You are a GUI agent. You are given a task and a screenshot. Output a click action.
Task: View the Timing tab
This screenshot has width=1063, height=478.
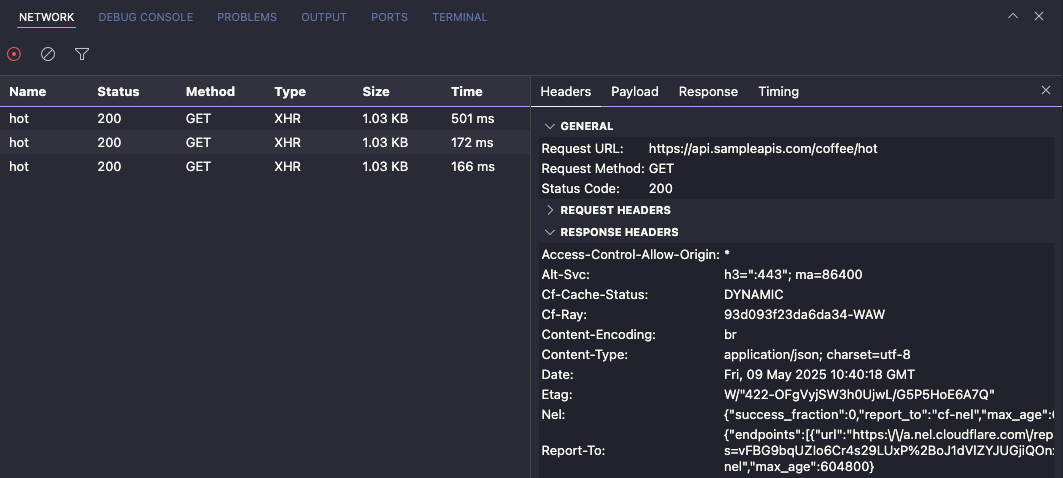click(x=778, y=91)
